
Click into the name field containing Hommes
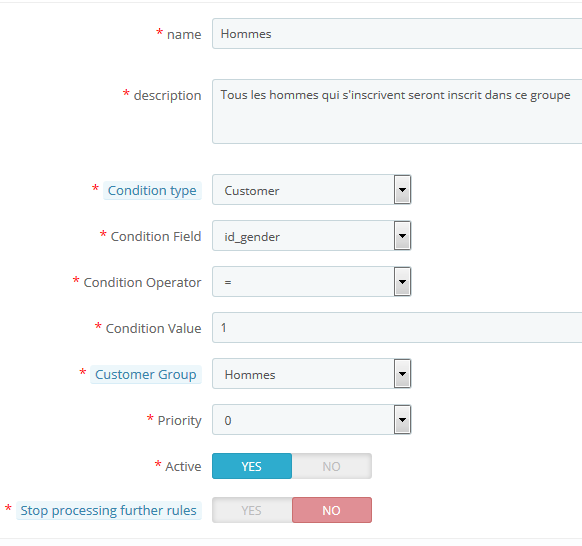(397, 34)
